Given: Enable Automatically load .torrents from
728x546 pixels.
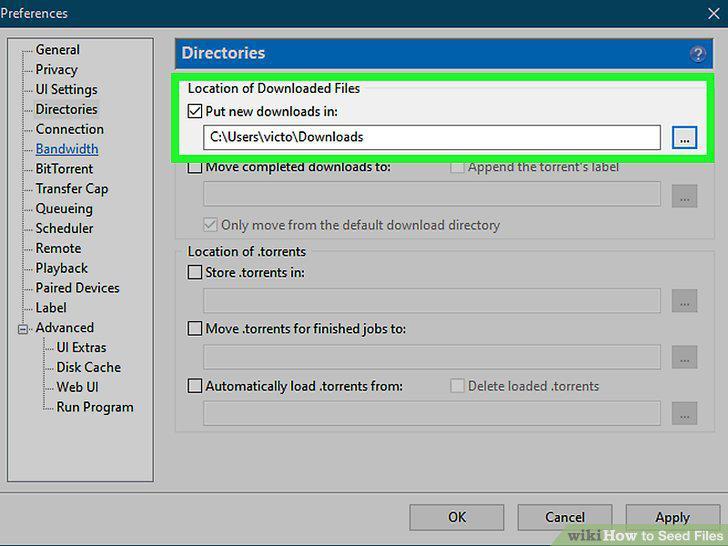Looking at the screenshot, I should point(195,386).
